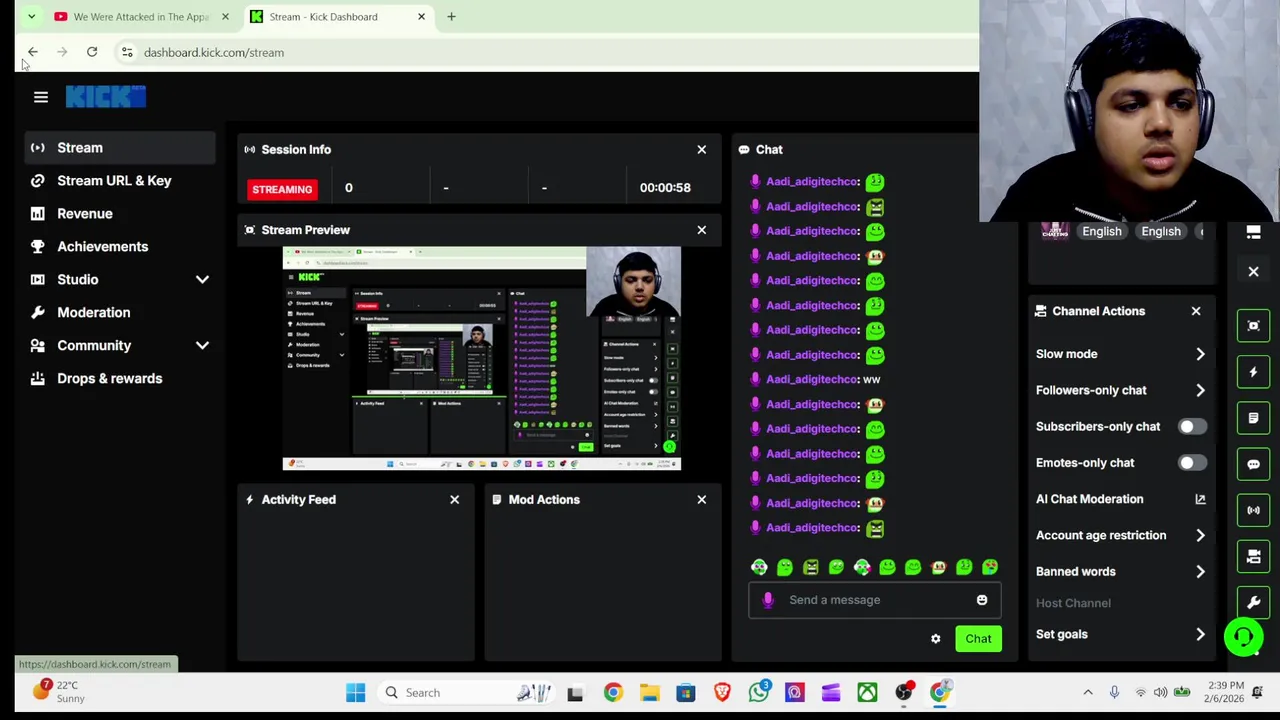Close the Activity Feed panel
The height and width of the screenshot is (720, 1280).
tap(454, 499)
